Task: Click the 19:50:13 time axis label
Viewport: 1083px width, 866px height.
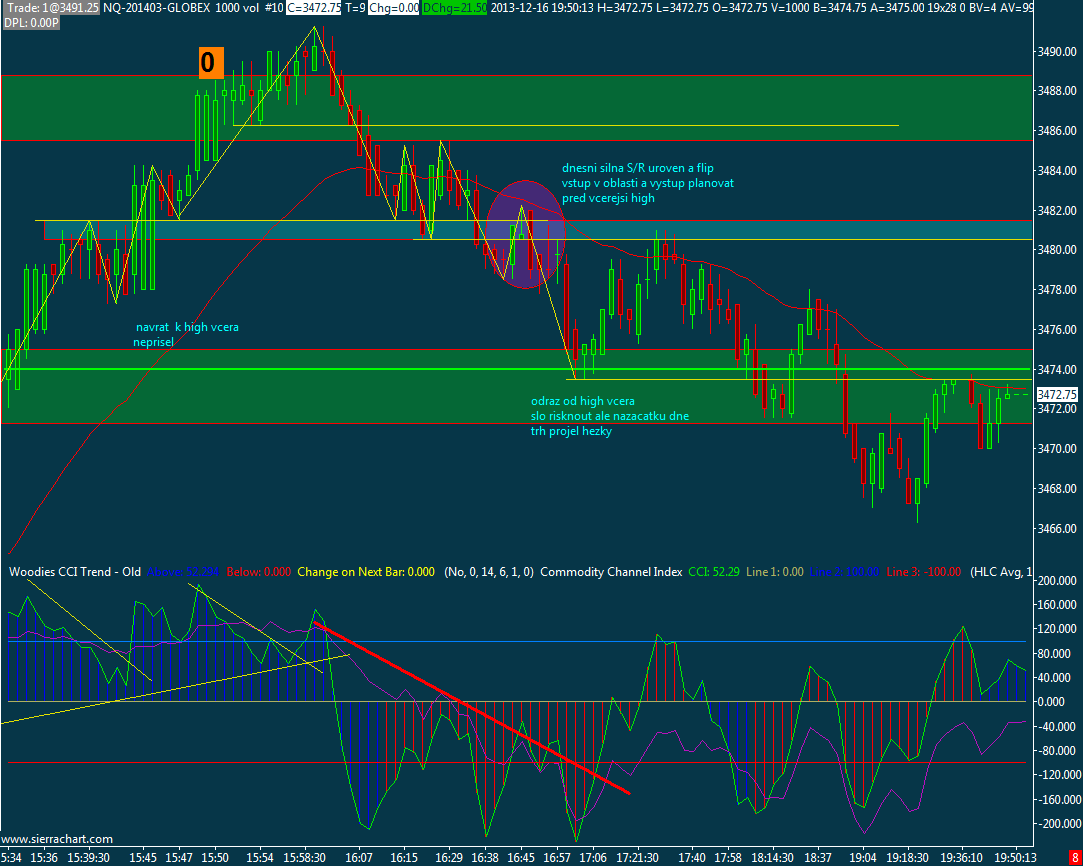Action: [x=1013, y=857]
